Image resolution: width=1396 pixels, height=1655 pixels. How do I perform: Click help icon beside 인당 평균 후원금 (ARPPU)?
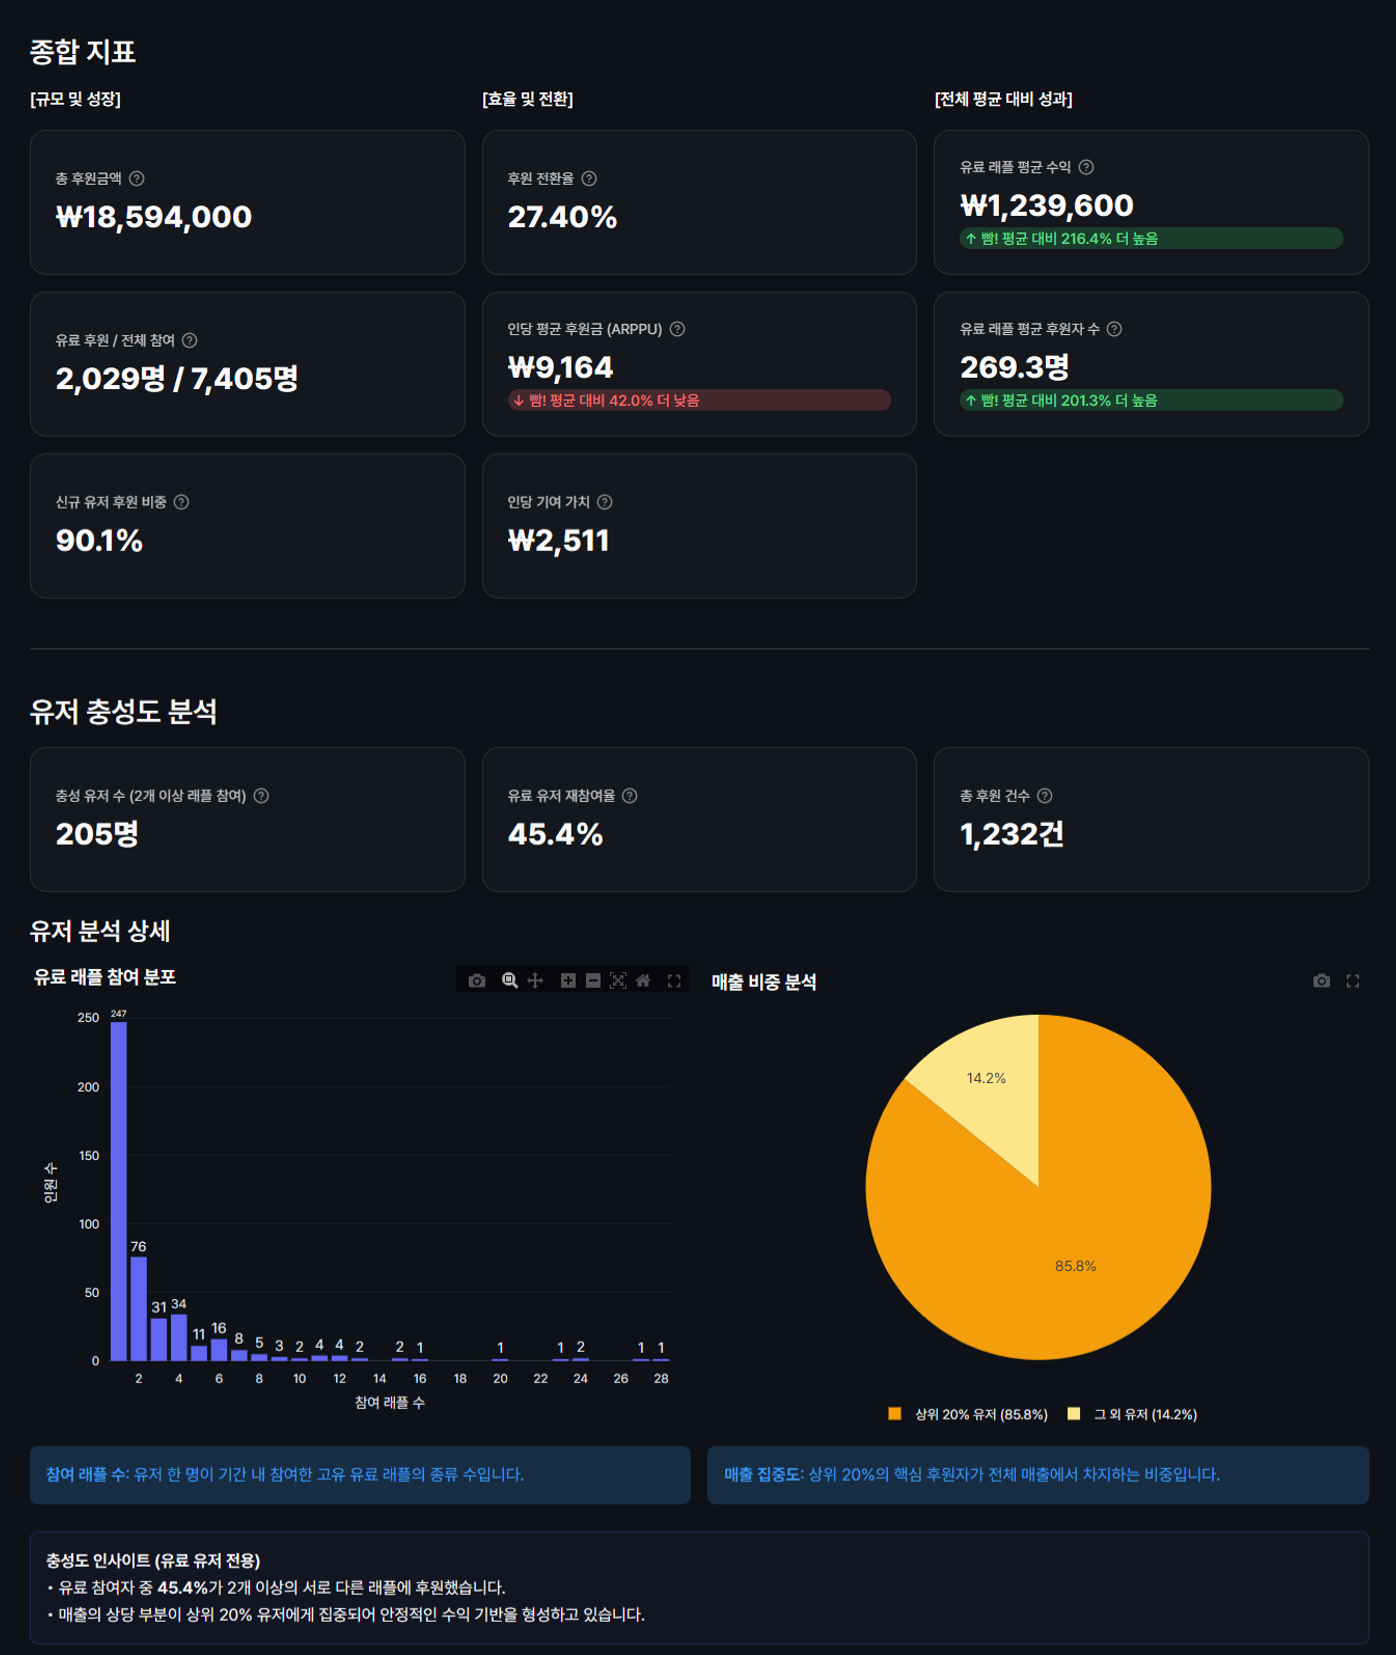coord(677,329)
